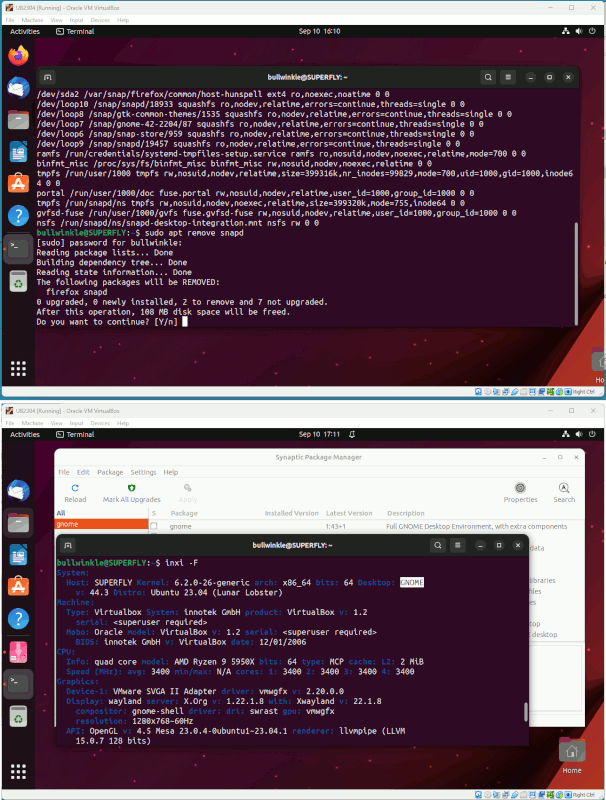
Task: Click network status icon beside the 16:10 clock
Action: pyautogui.click(x=566, y=31)
